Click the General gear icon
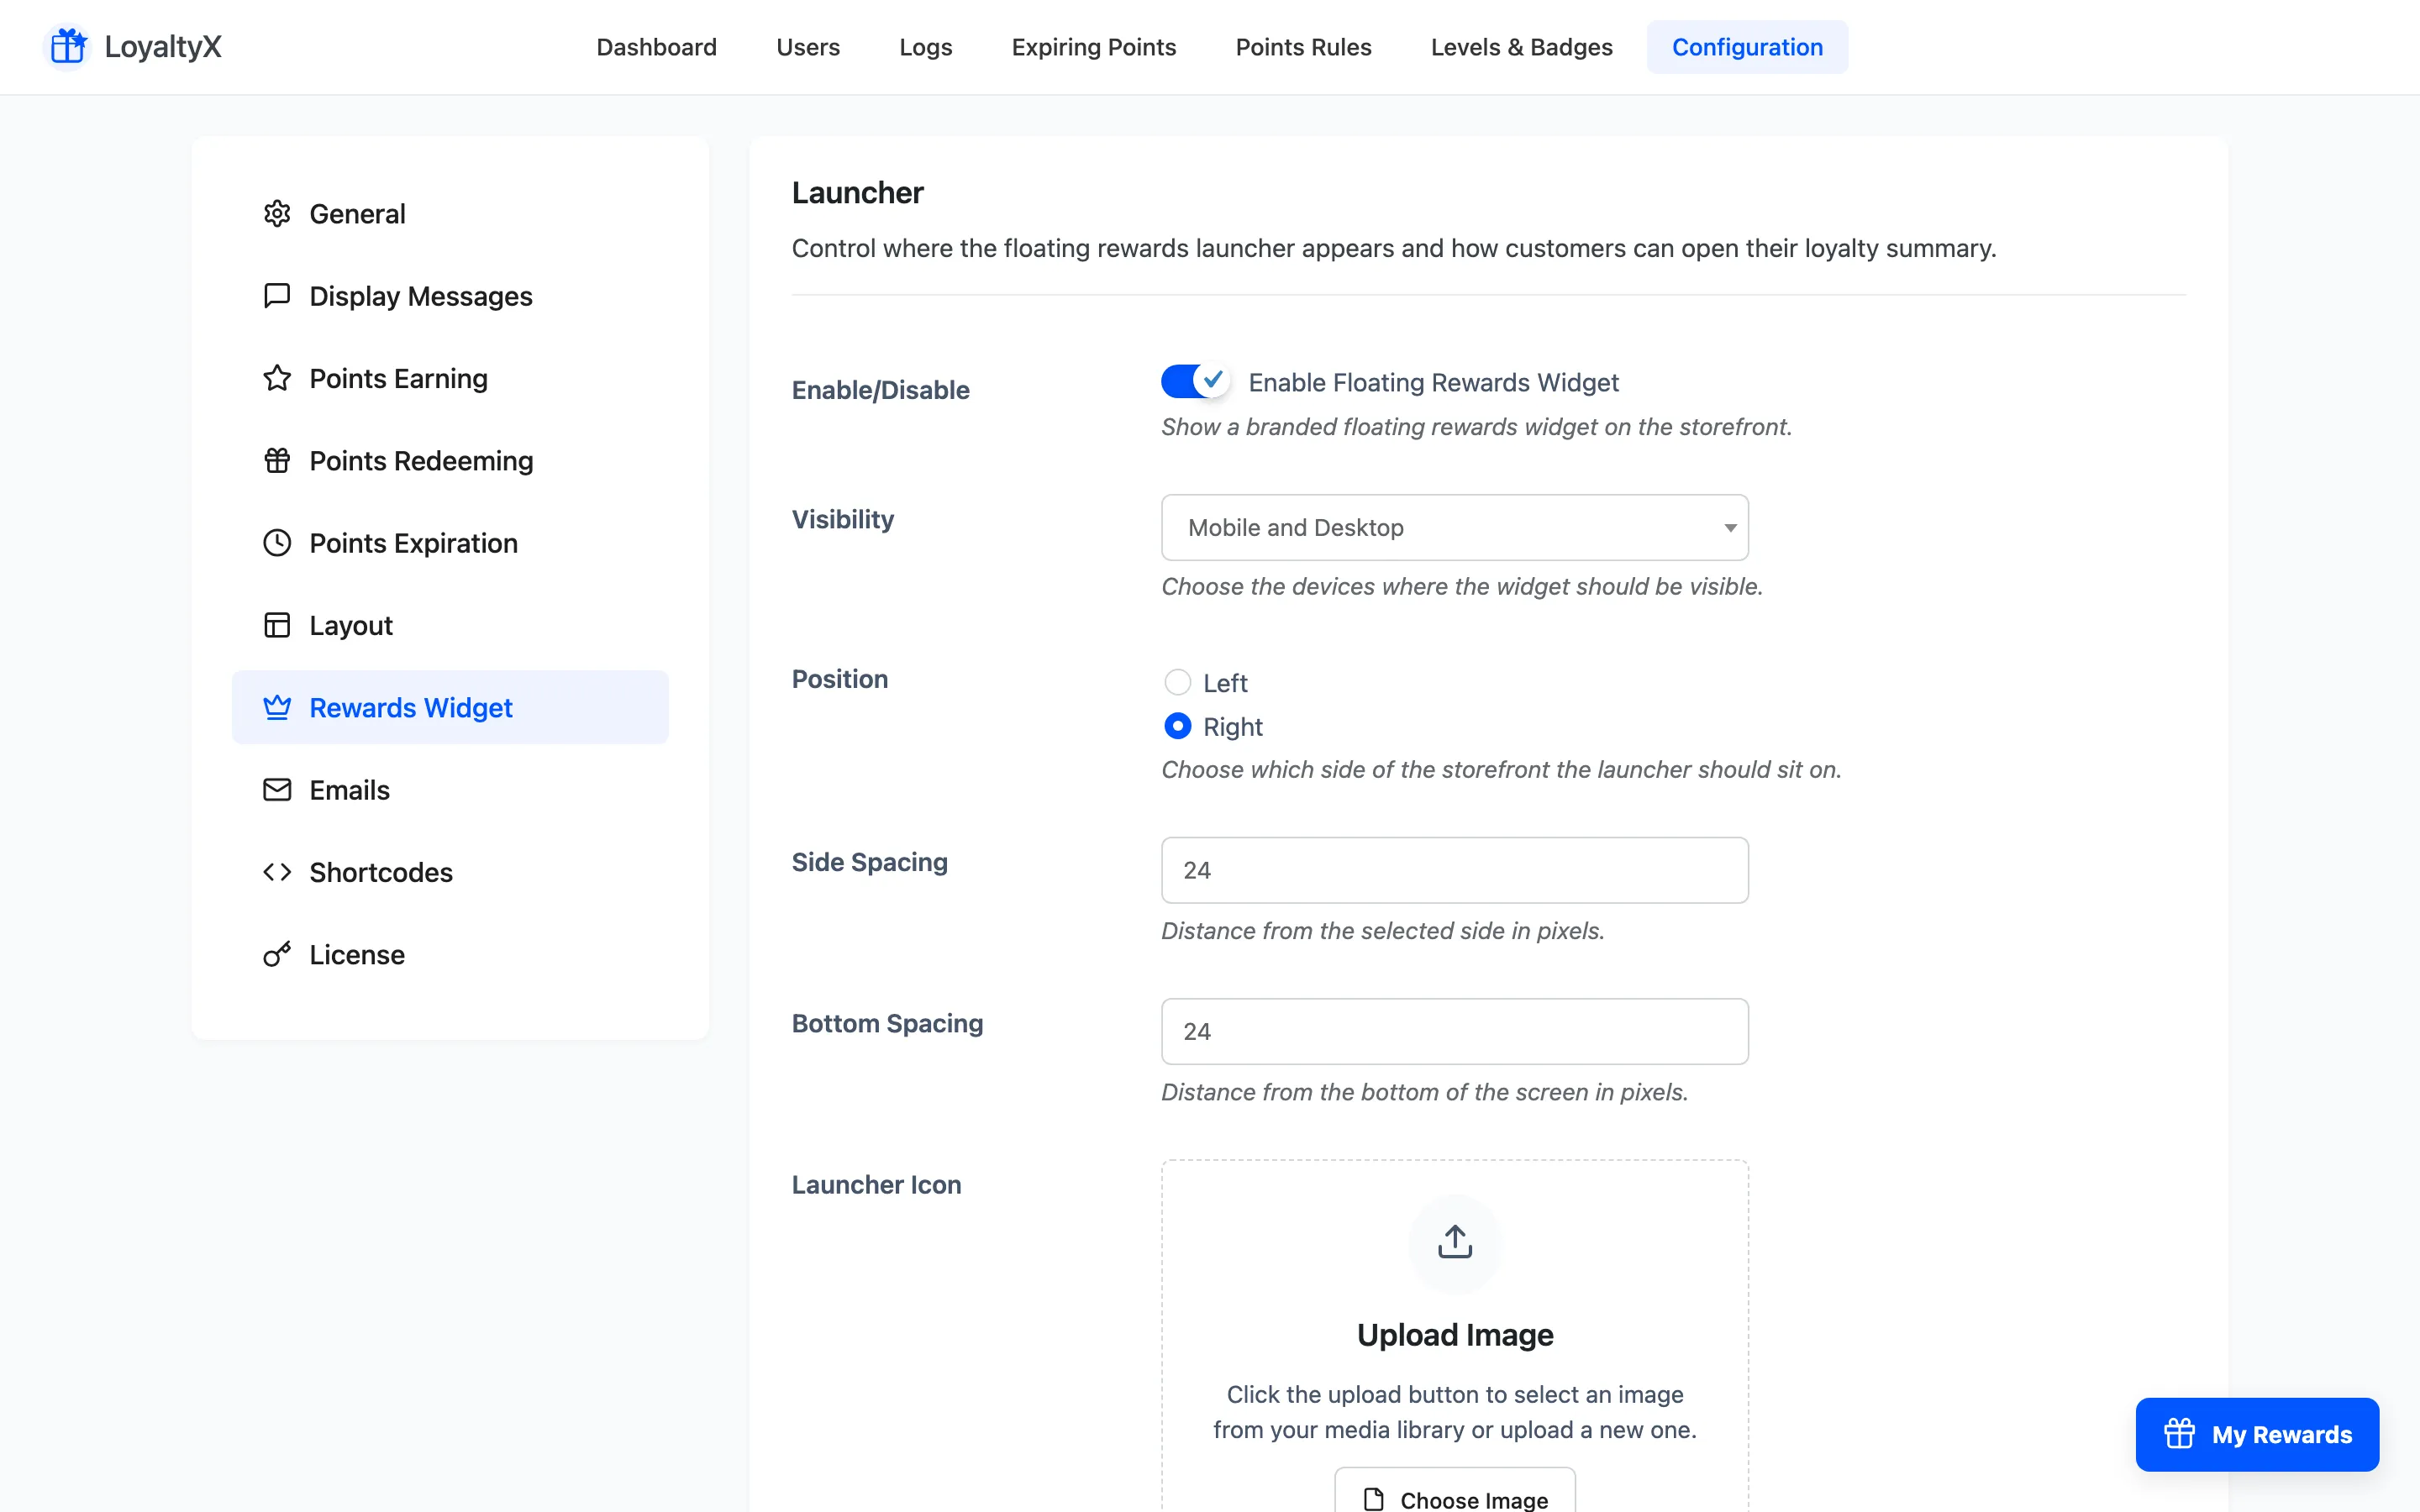2420x1512 pixels. (277, 214)
